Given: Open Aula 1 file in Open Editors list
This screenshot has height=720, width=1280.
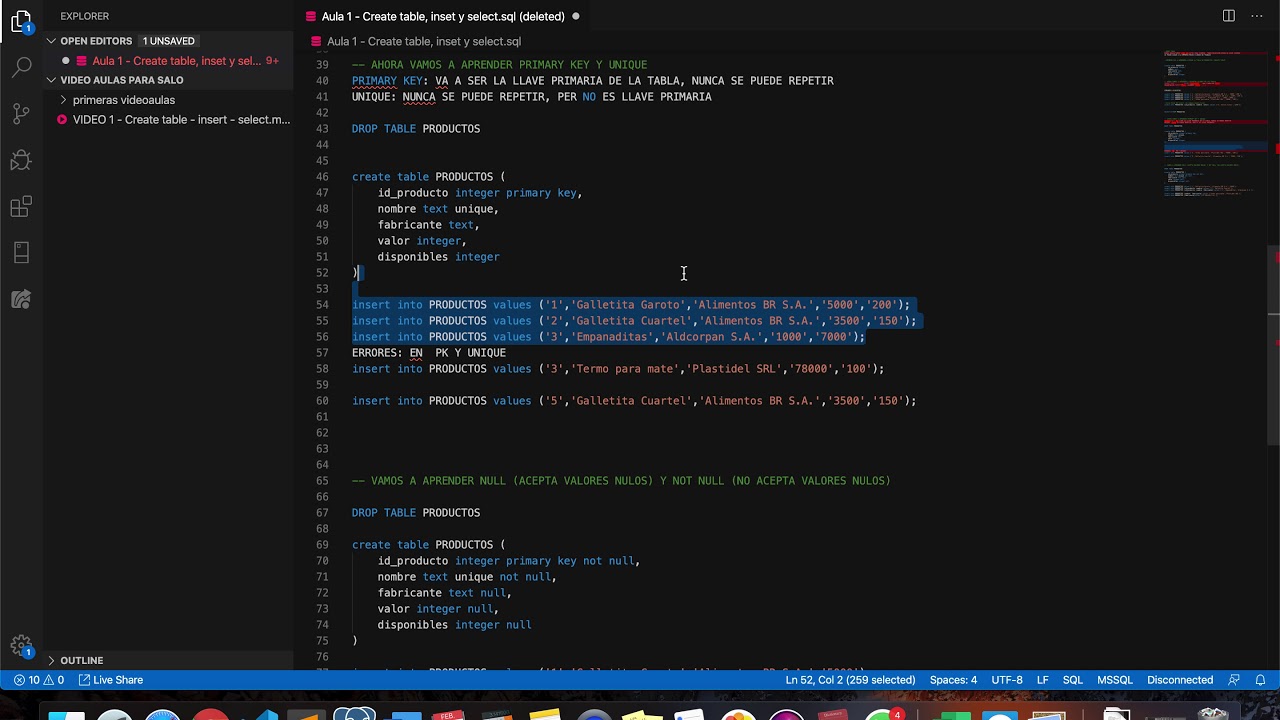Looking at the screenshot, I should [x=176, y=61].
